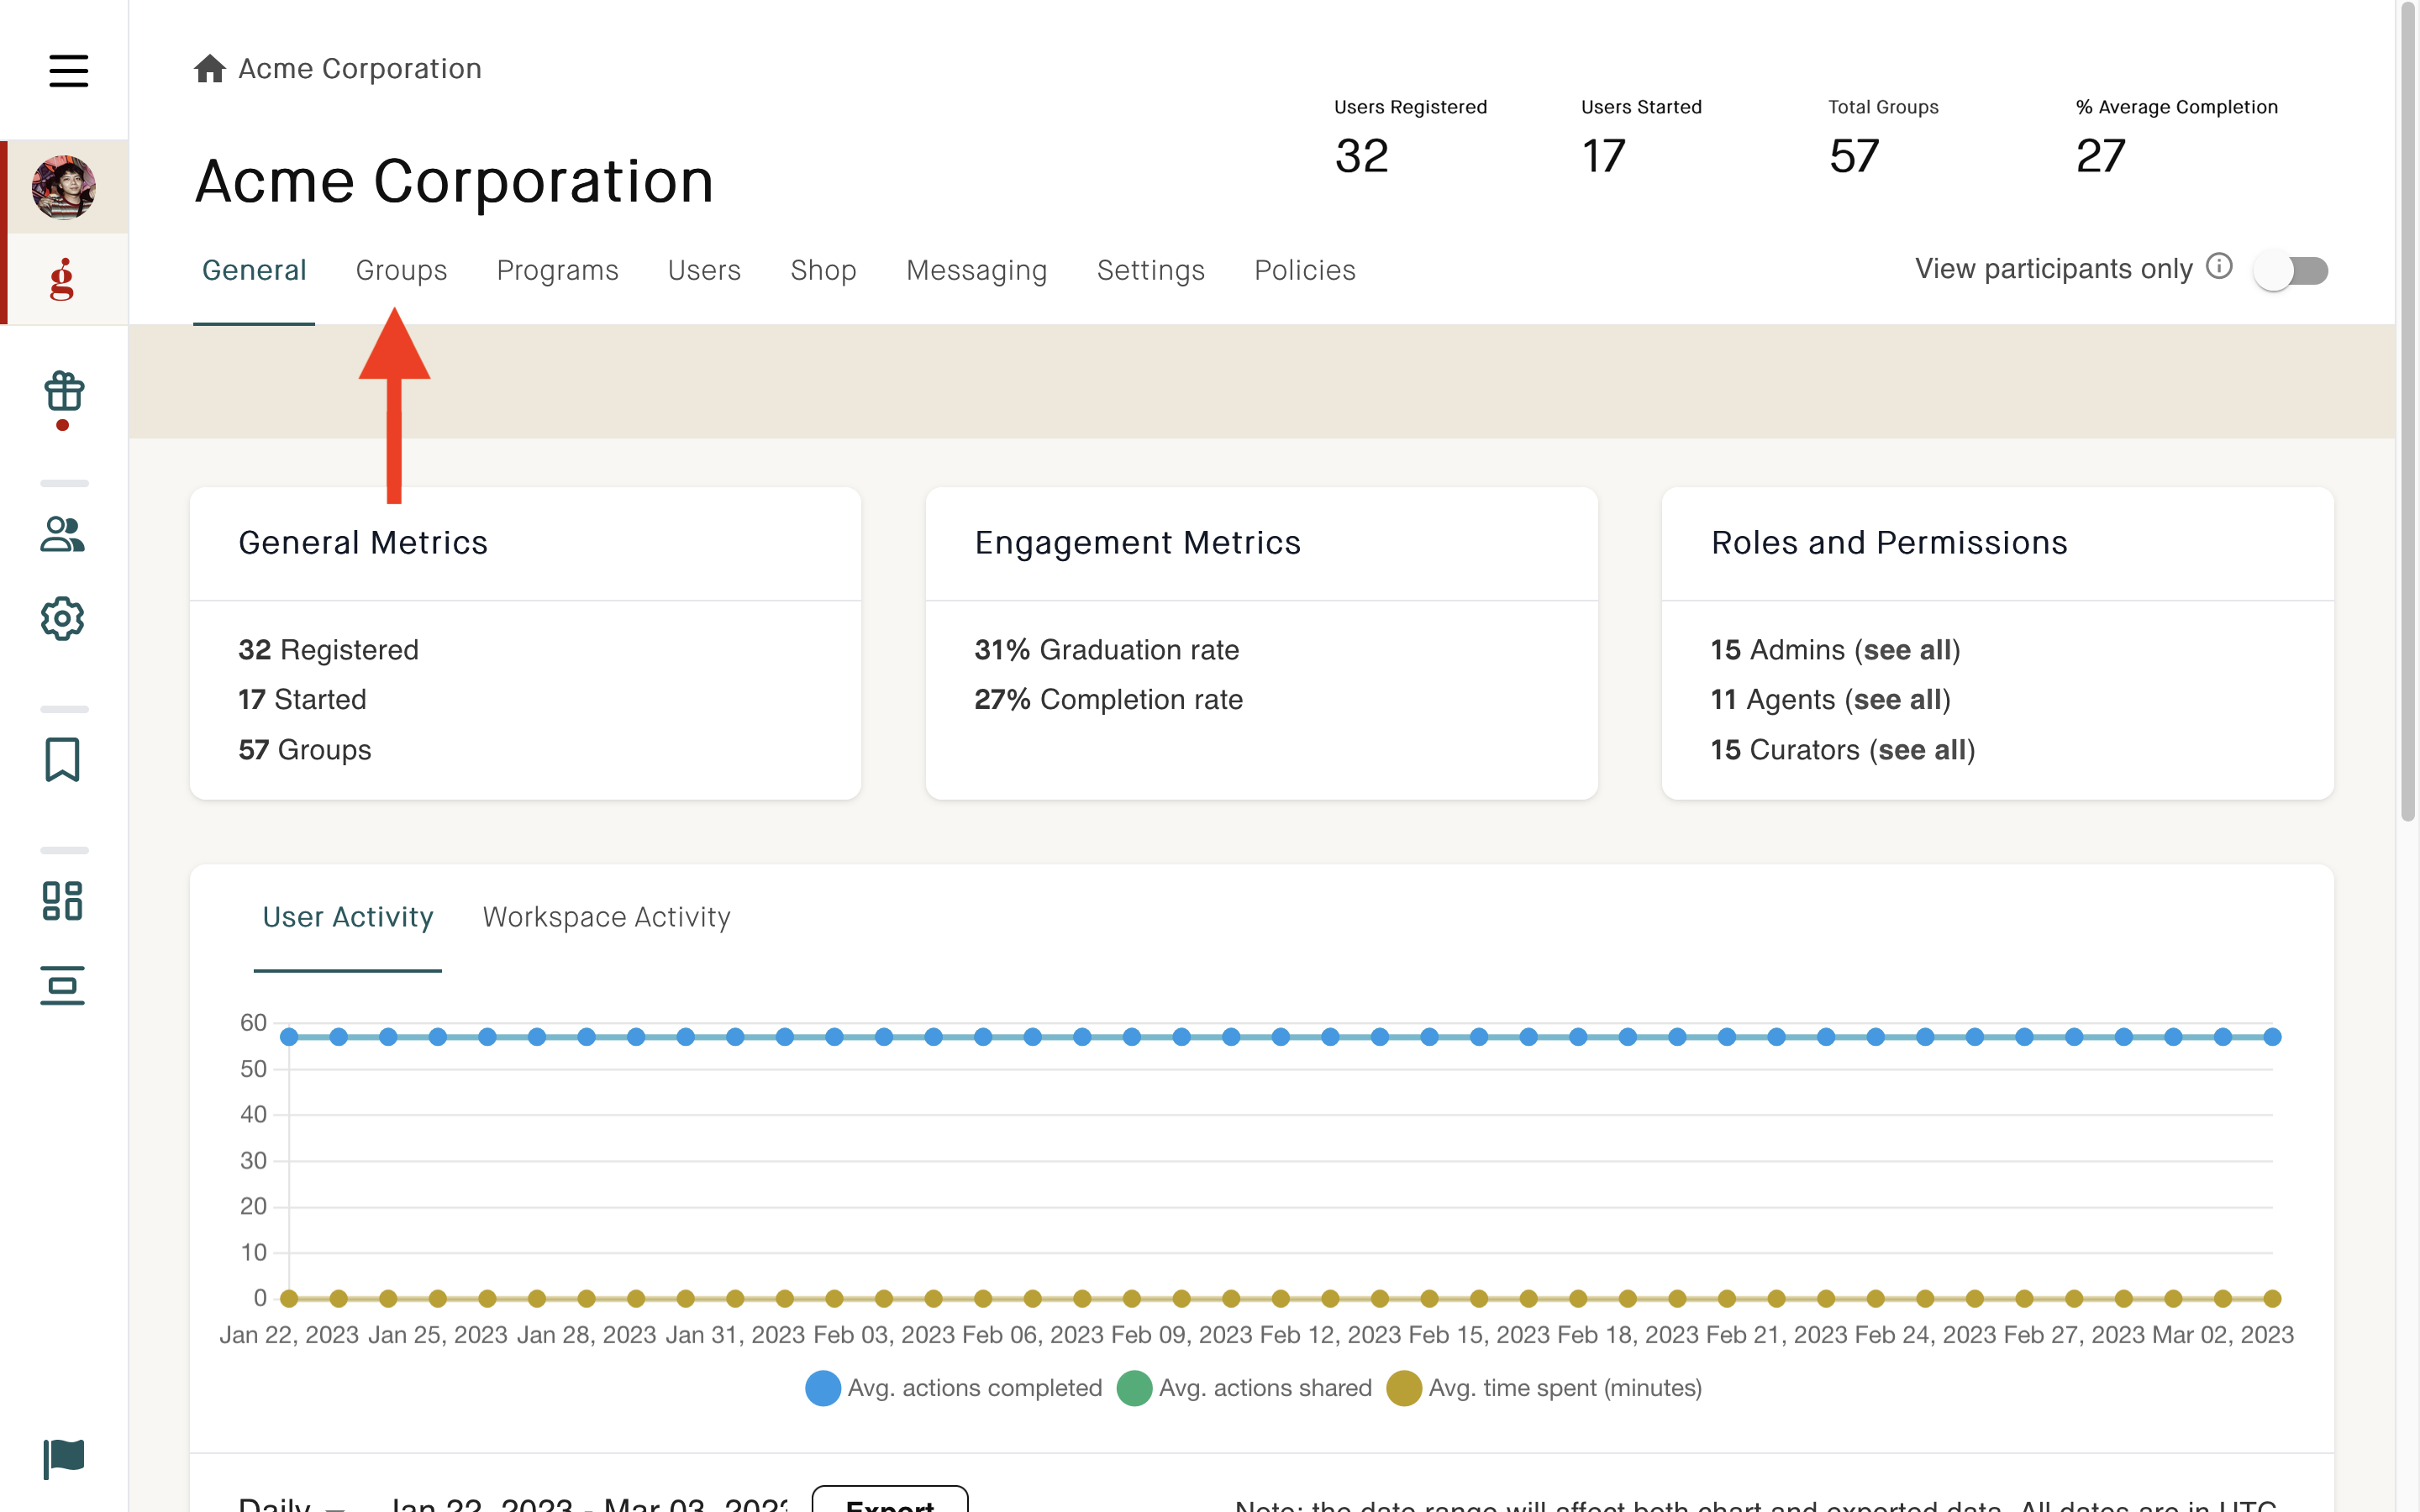Click the "32 Registered" metric
Viewport: 2420px width, 1512px height.
[x=328, y=650]
